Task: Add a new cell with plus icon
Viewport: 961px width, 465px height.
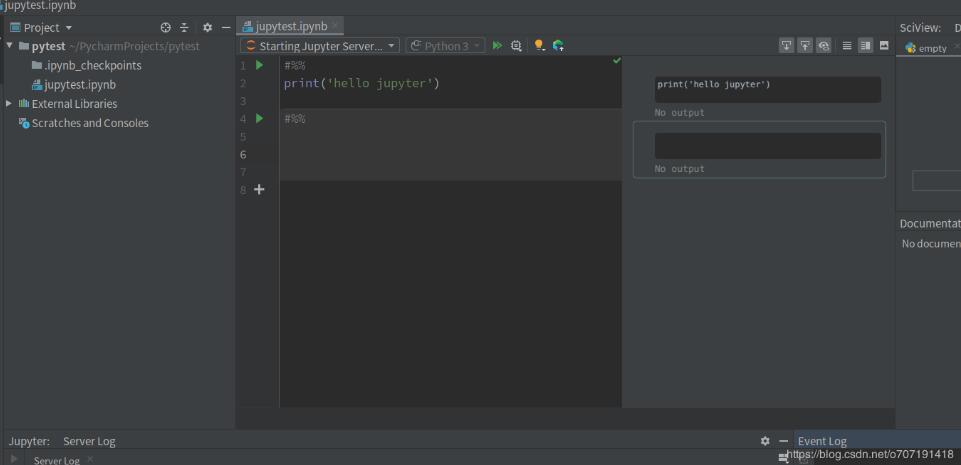Action: (x=260, y=189)
